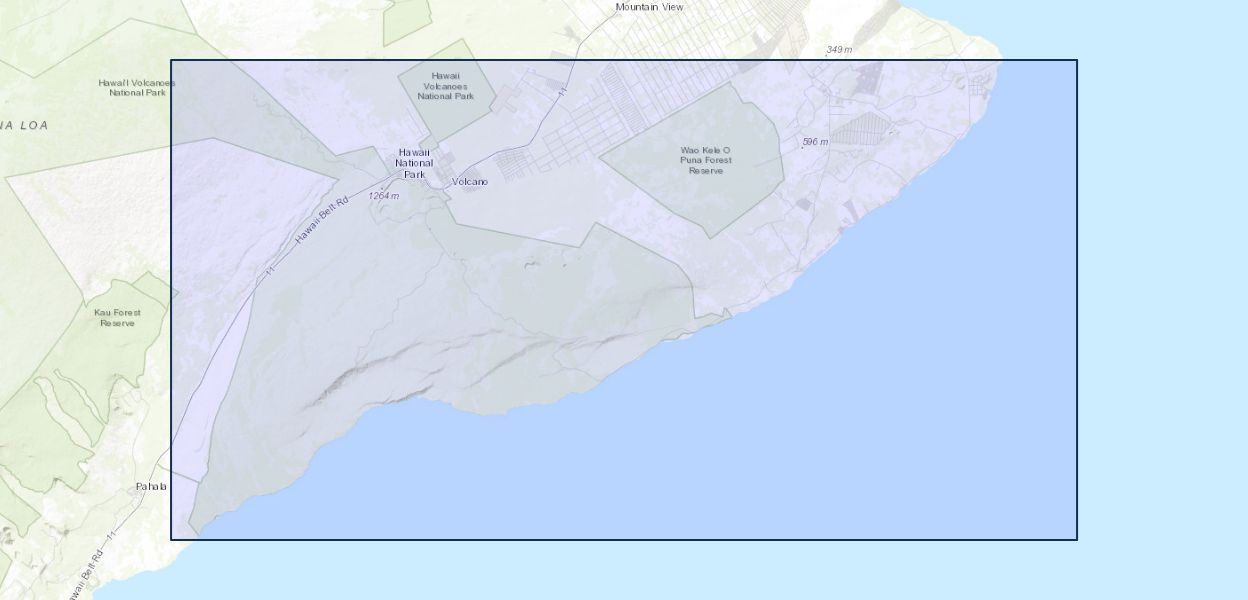The image size is (1248, 600).
Task: Click the Hawaii National Park label
Action: coord(414,163)
